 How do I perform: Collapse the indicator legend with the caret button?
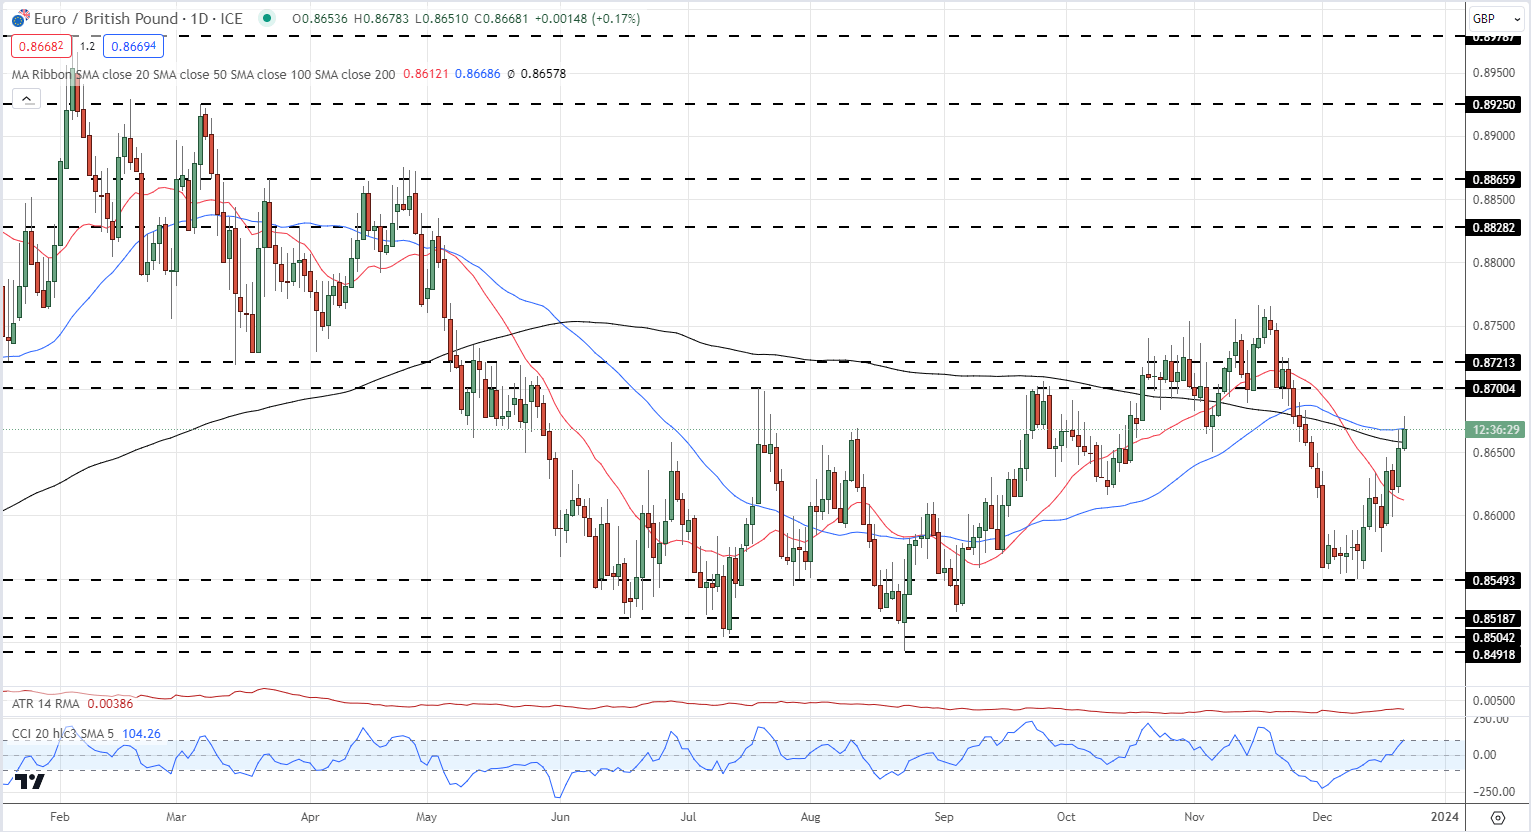(x=26, y=98)
